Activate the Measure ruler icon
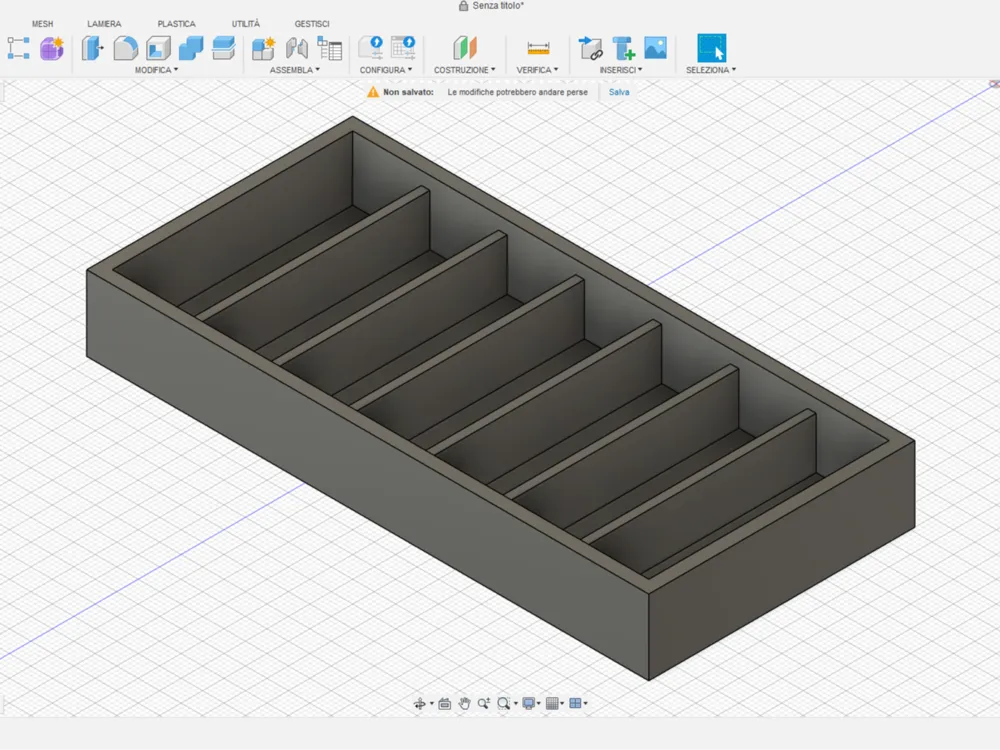Viewport: 1000px width, 750px height. tap(538, 48)
